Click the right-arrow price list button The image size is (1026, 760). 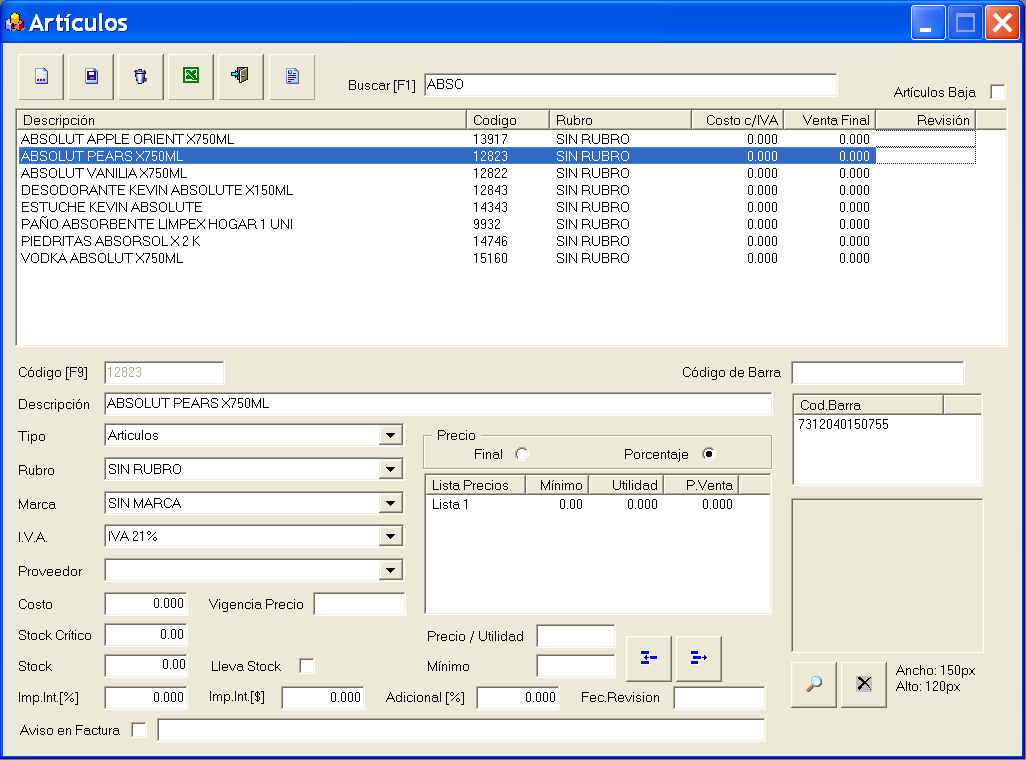699,658
